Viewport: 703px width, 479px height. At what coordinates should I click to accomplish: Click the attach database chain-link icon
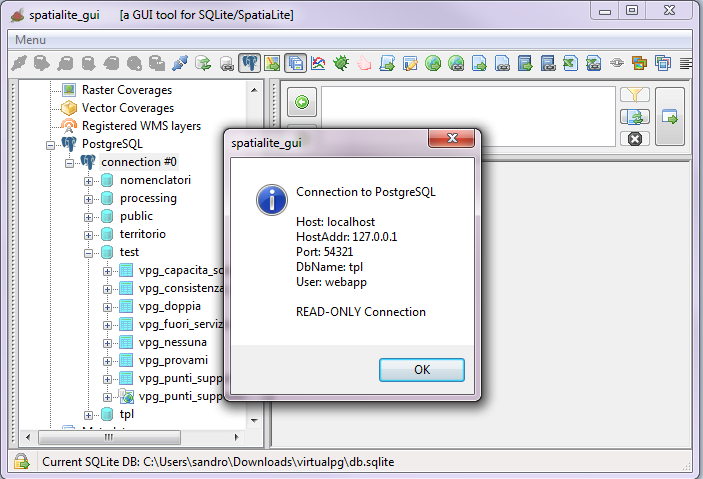click(x=227, y=63)
